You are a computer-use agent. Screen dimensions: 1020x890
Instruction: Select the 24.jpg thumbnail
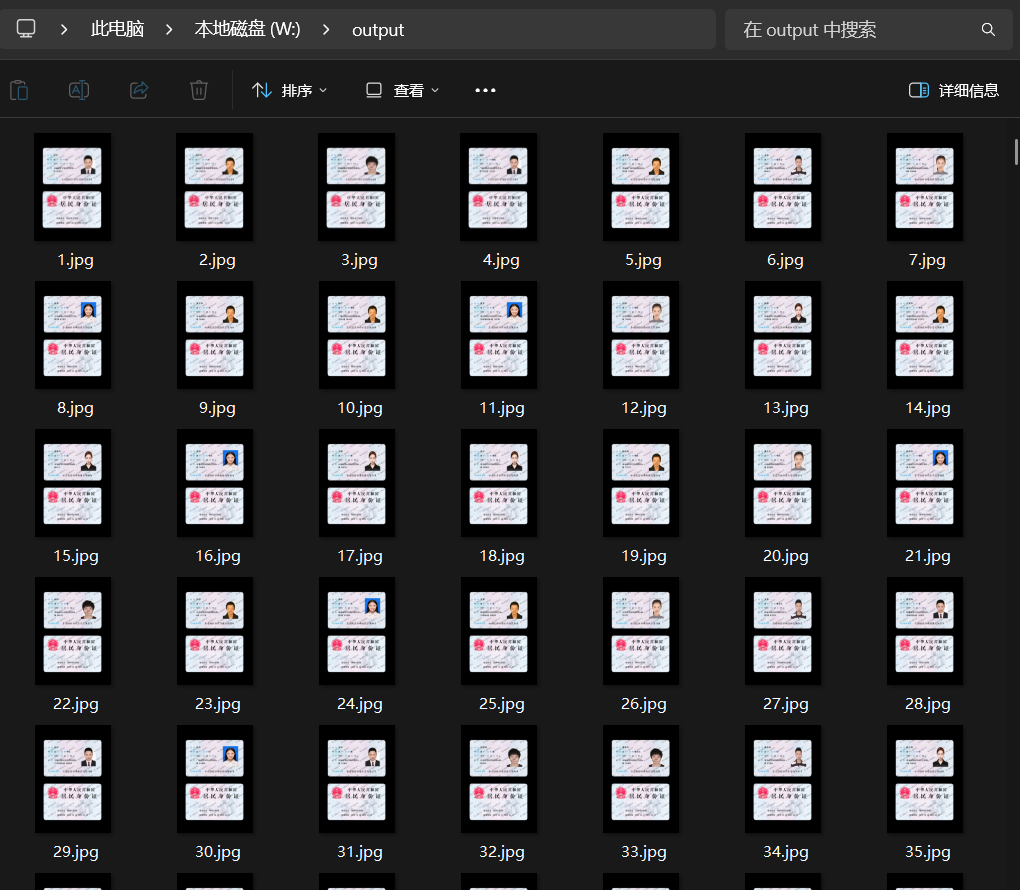[x=356, y=631]
